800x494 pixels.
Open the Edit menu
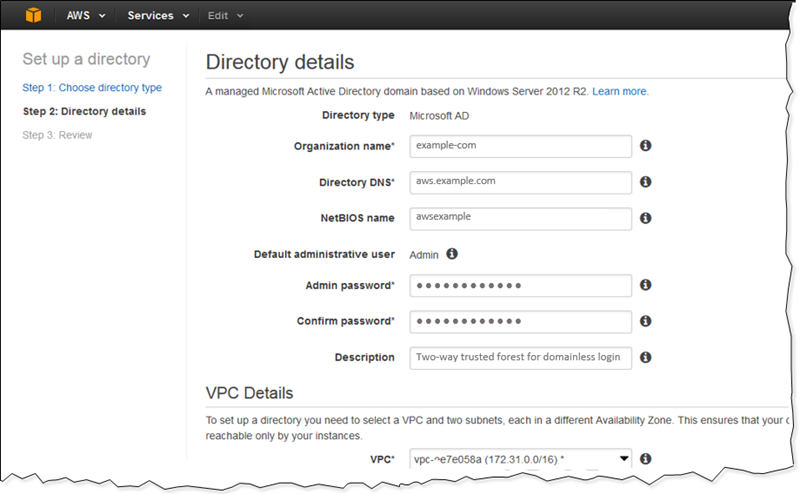click(x=225, y=16)
